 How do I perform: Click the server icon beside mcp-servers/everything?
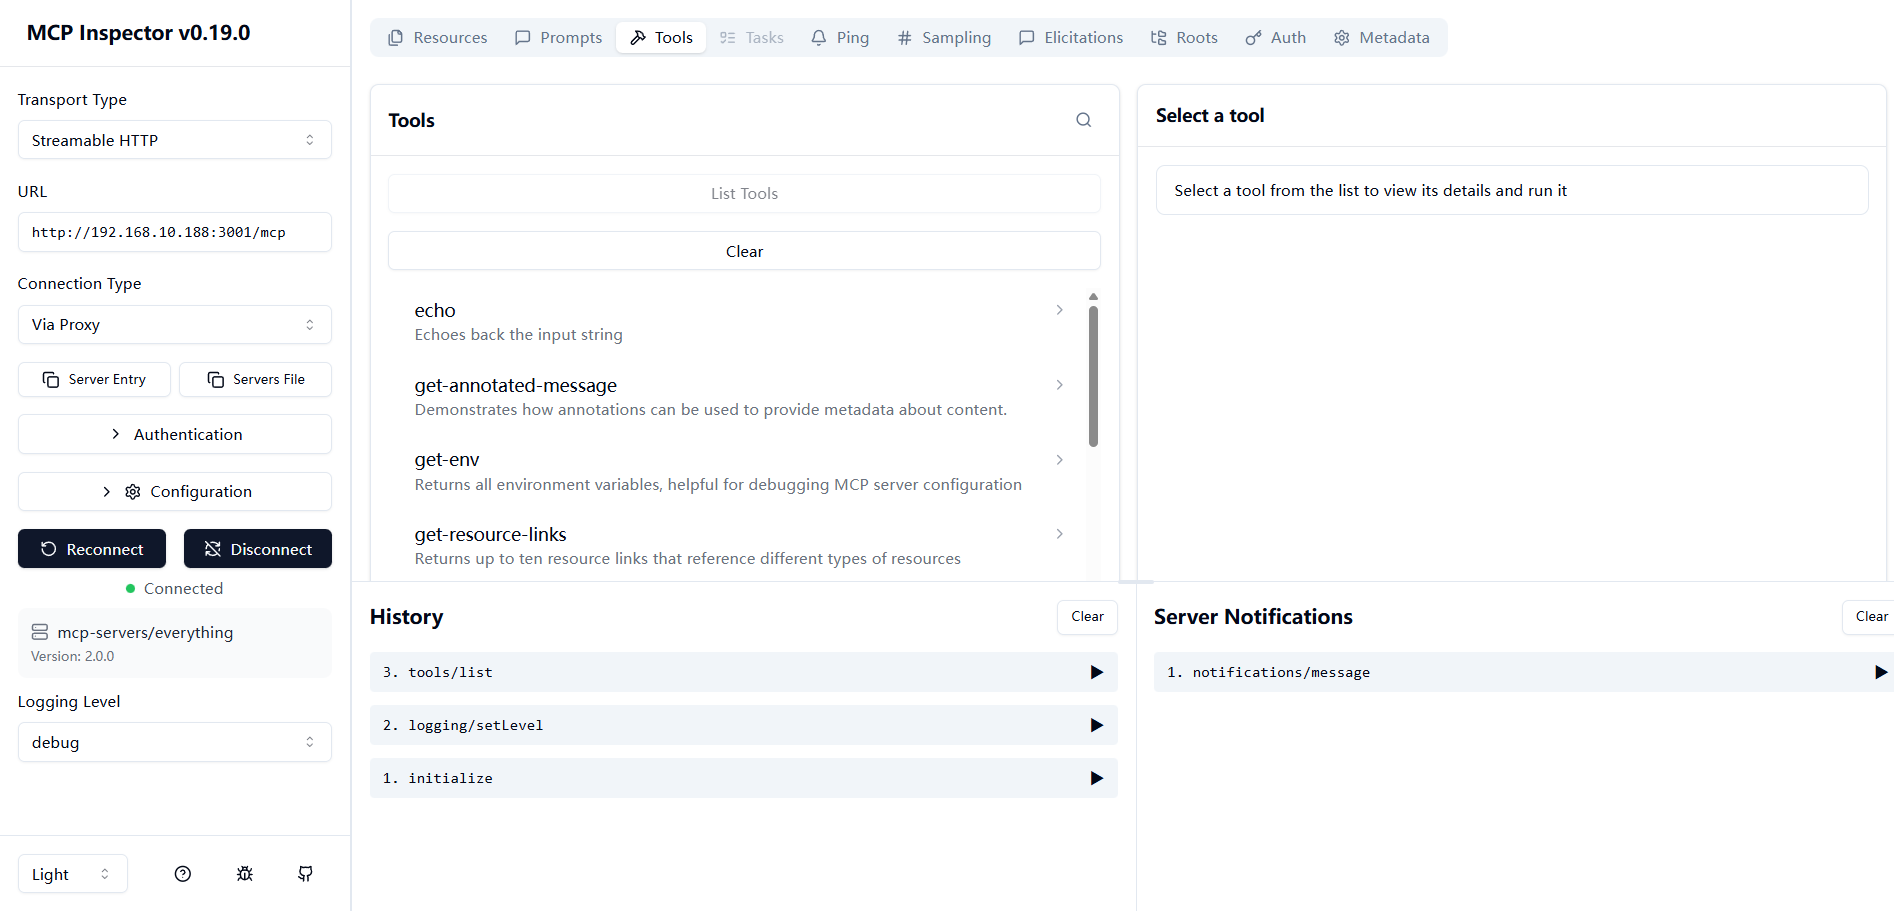point(40,632)
